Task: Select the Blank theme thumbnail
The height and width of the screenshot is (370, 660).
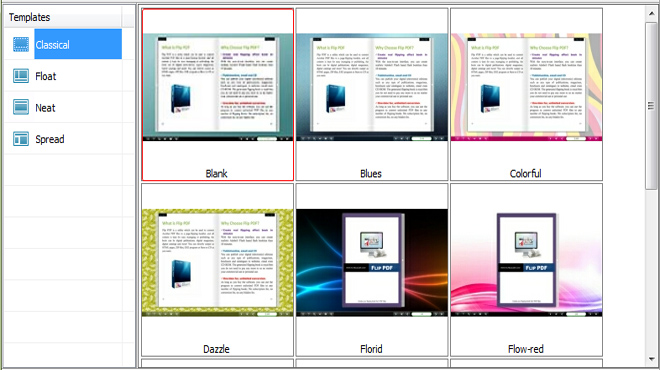Action: tap(218, 95)
